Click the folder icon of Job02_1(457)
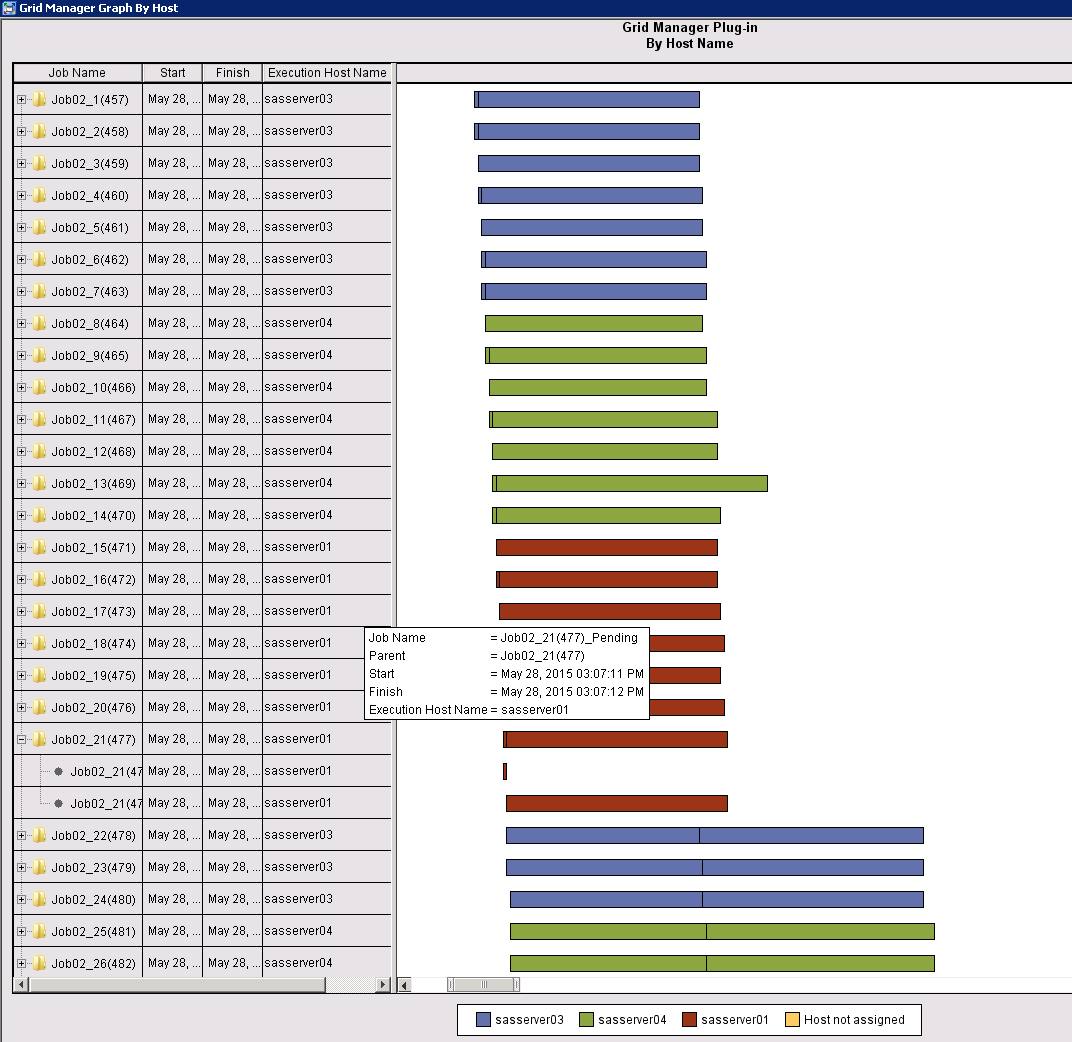This screenshot has height=1042, width=1072. (40, 99)
